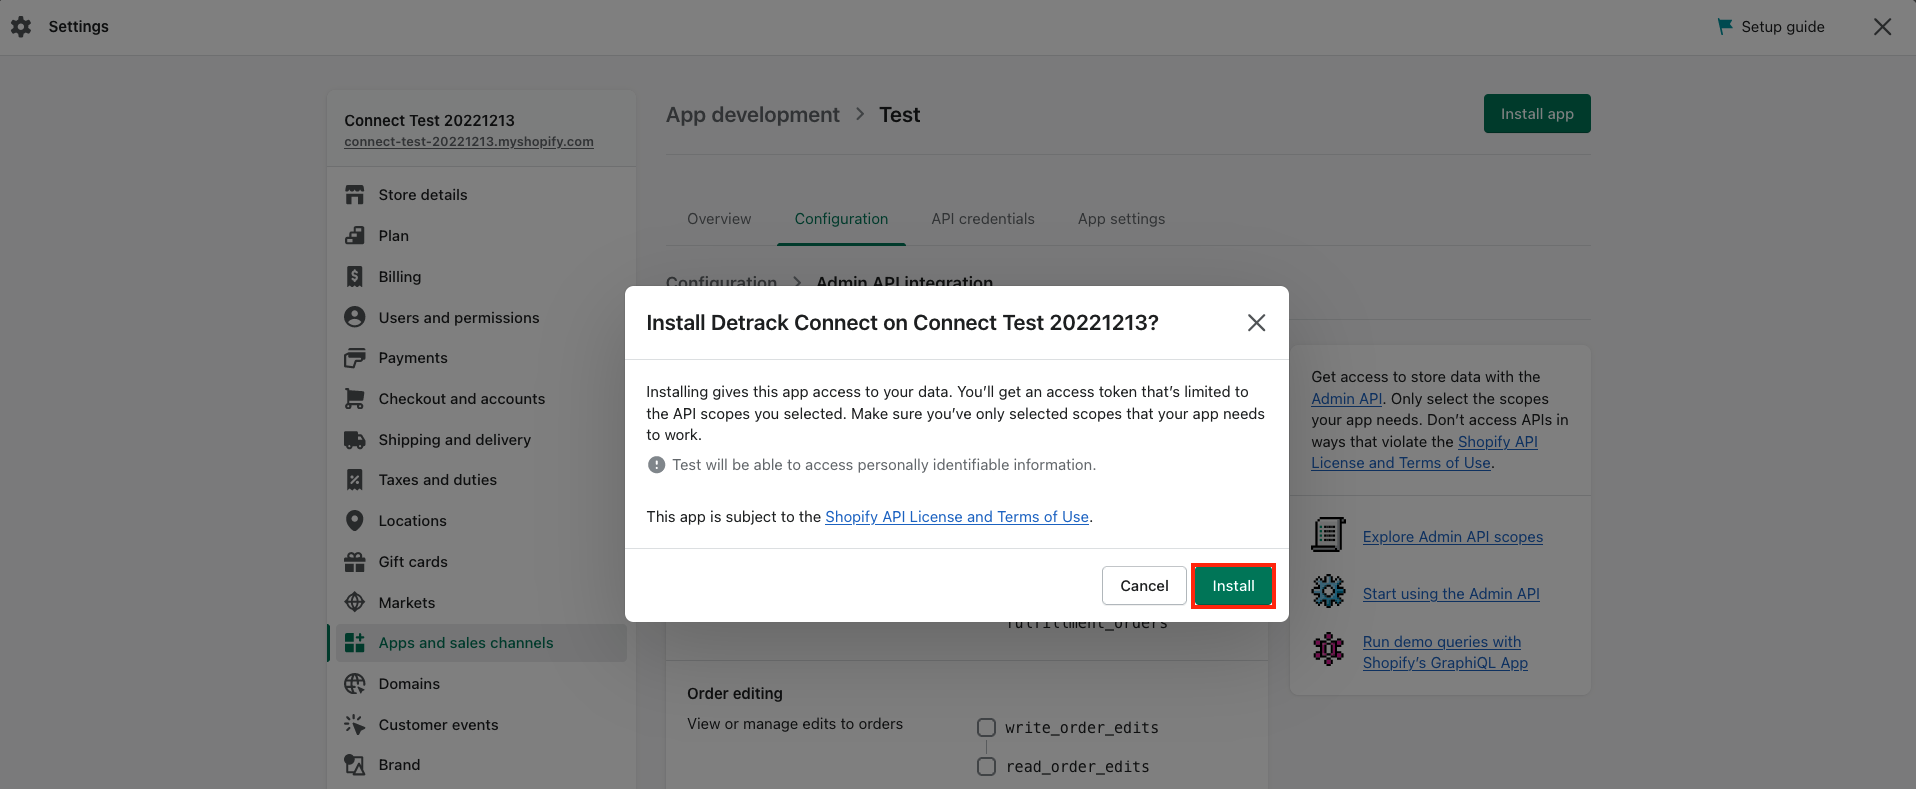
Task: Open Shopify API License and Terms link
Action: 957,517
